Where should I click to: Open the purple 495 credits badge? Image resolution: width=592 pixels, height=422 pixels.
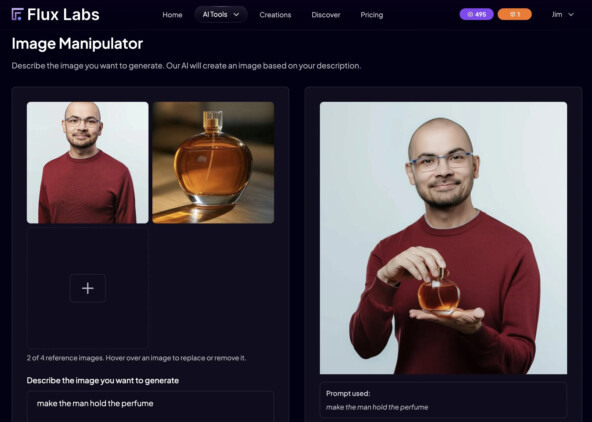(476, 14)
